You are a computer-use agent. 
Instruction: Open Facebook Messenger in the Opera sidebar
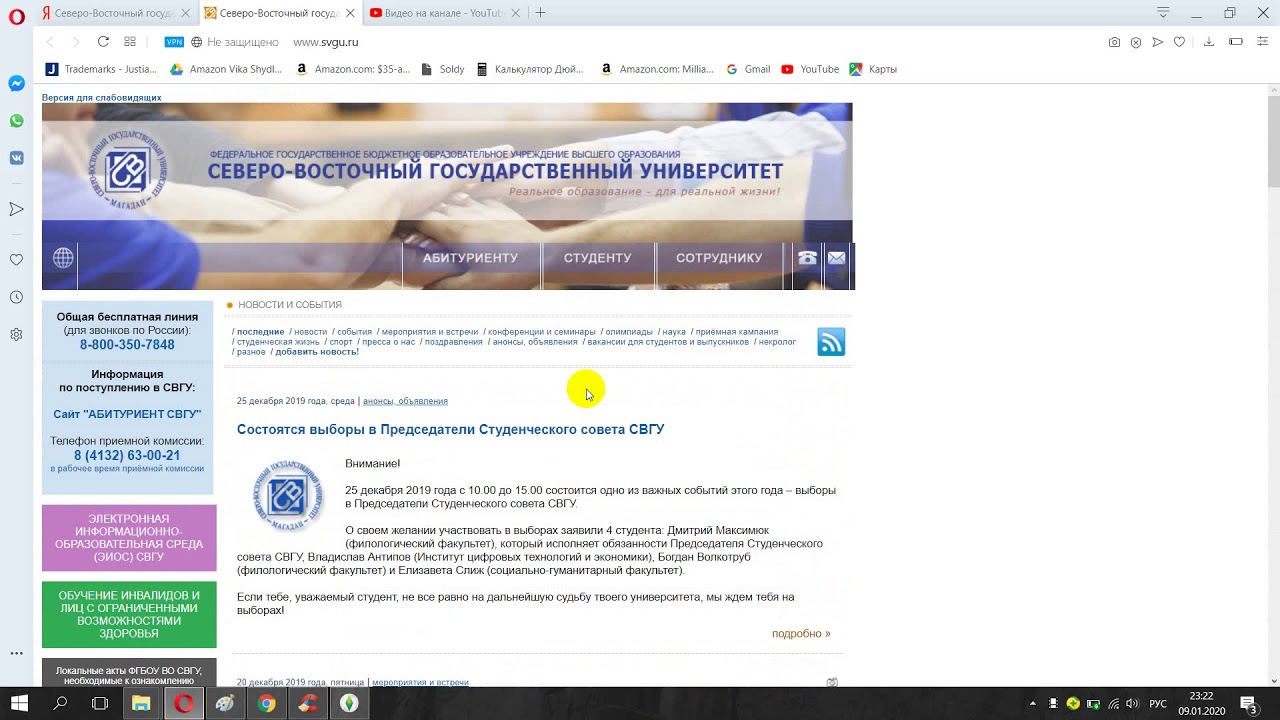point(16,84)
